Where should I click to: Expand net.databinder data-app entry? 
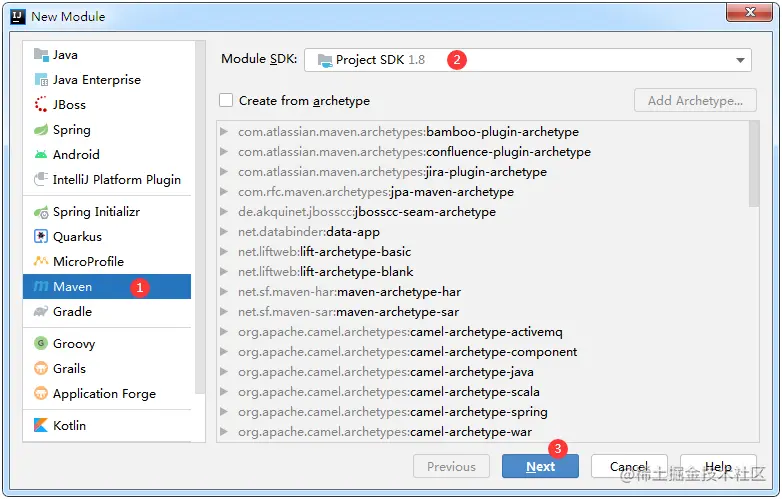[224, 231]
